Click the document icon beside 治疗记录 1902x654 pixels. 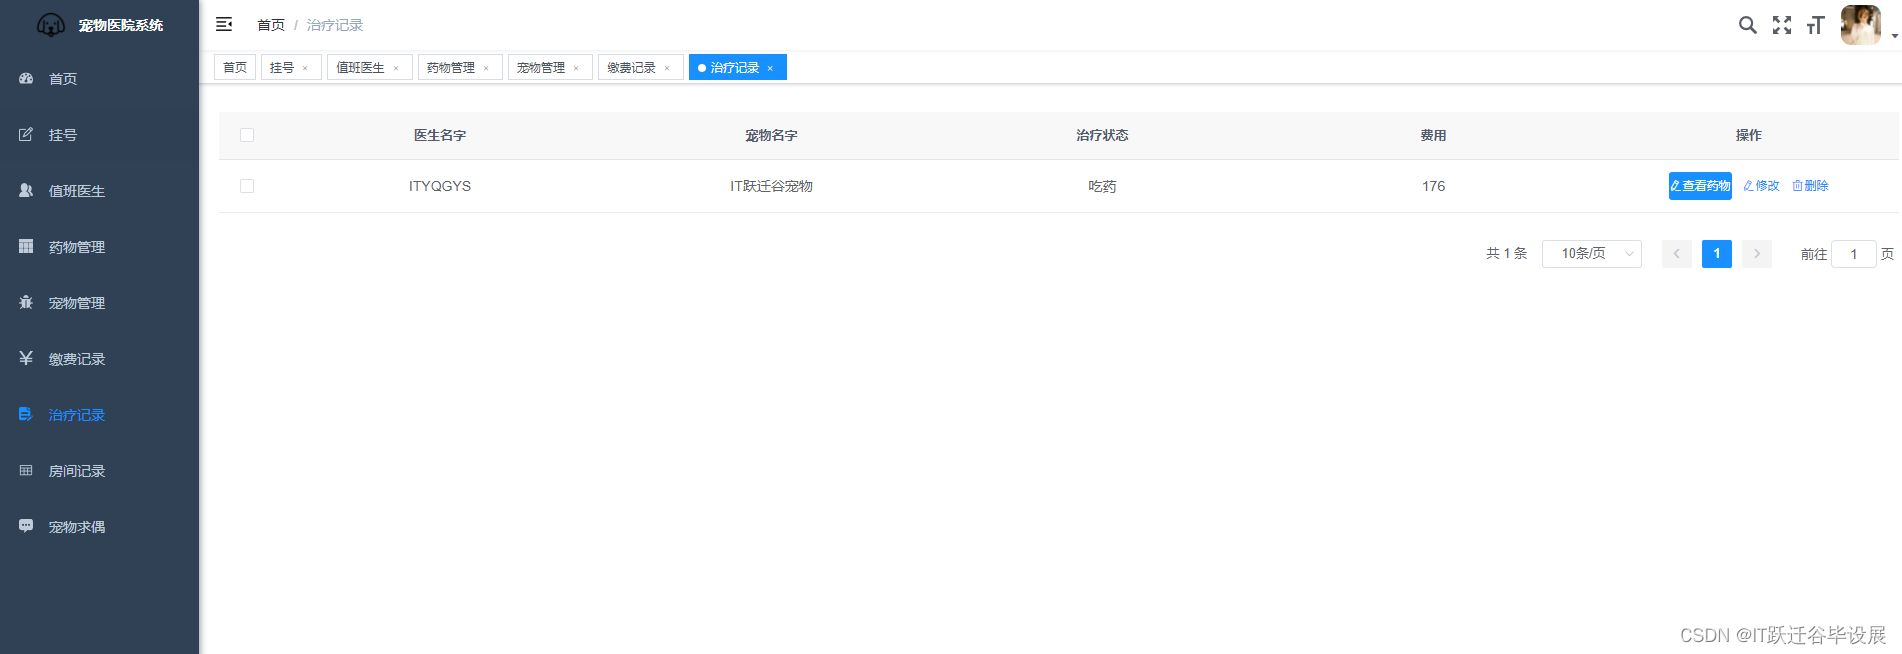click(x=26, y=414)
